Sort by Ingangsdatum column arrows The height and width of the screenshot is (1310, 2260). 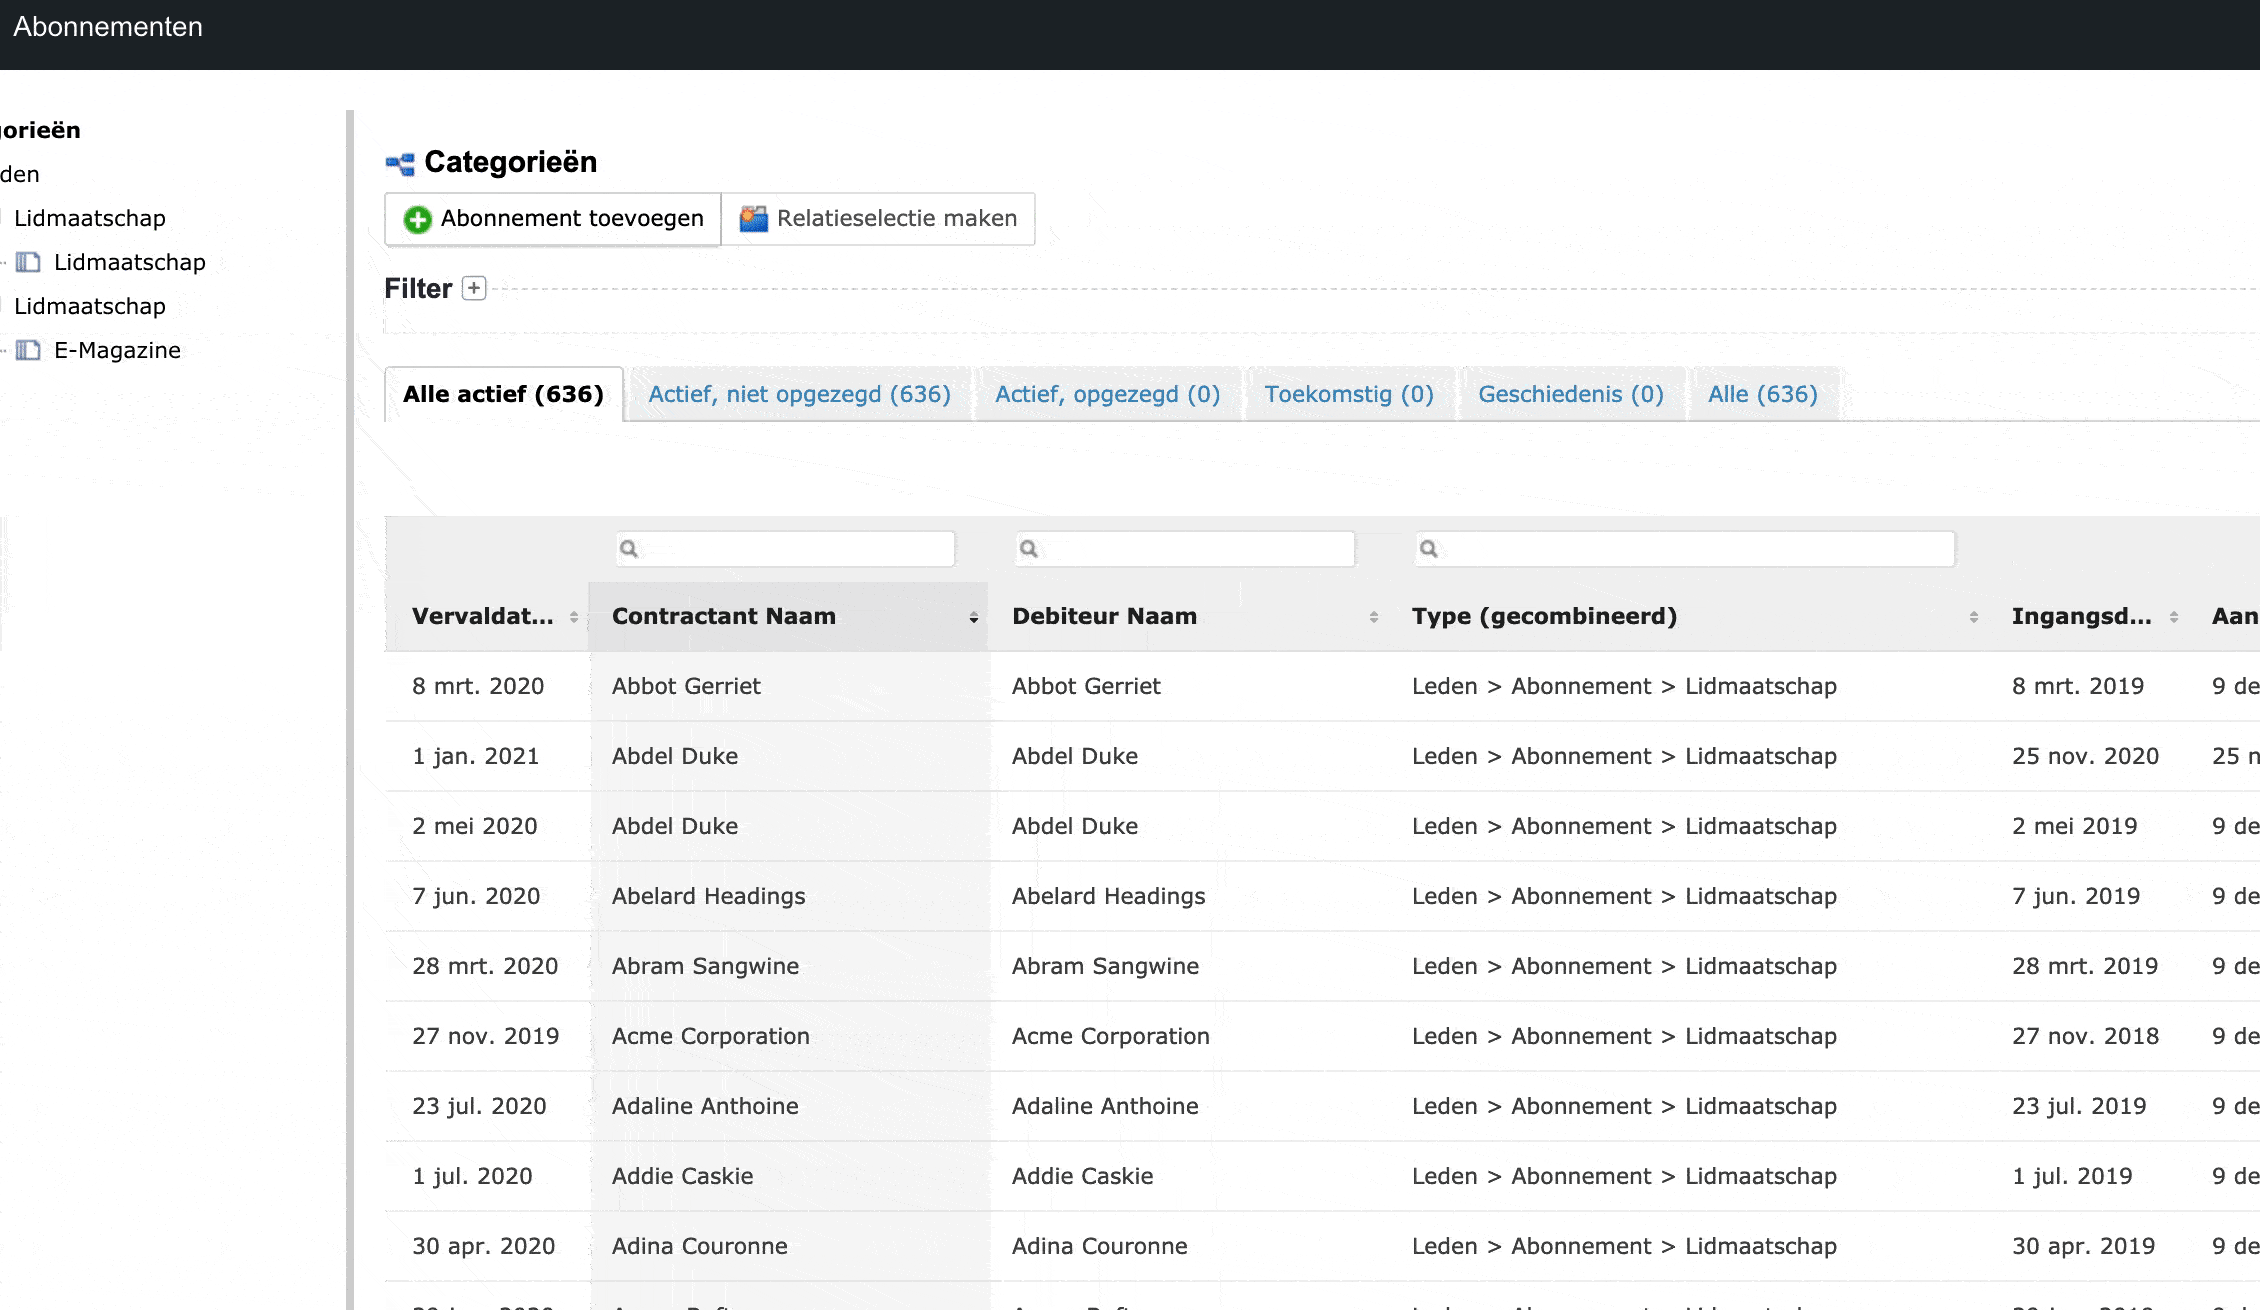(2173, 617)
